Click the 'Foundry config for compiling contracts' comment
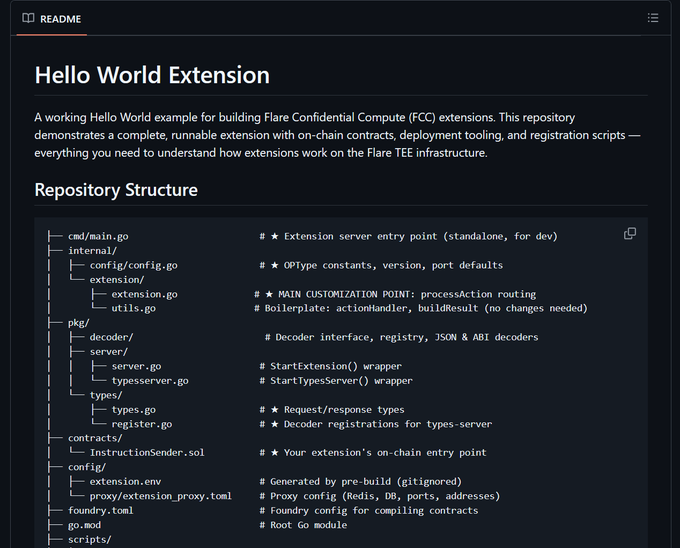Viewport: 680px width, 548px height. tap(369, 510)
